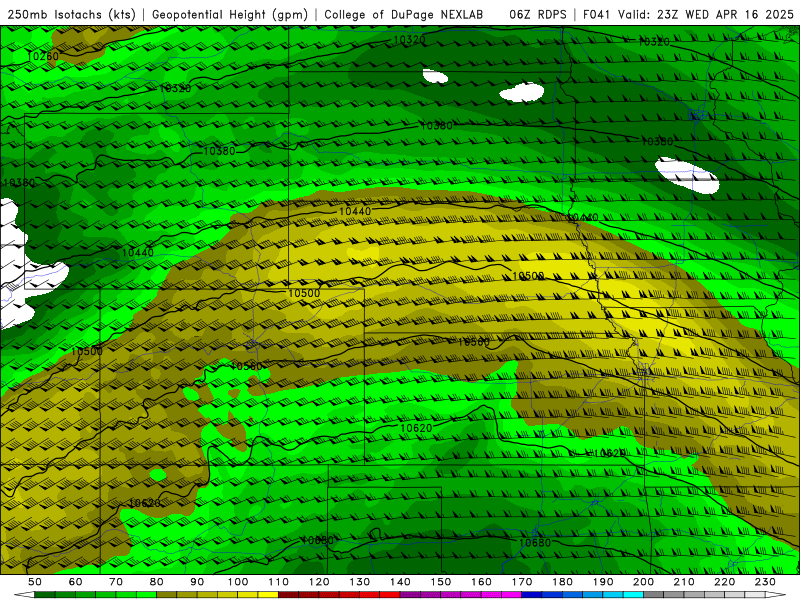This screenshot has height=600, width=800.
Task: Select the 140 label on the color bar
Action: (x=400, y=582)
